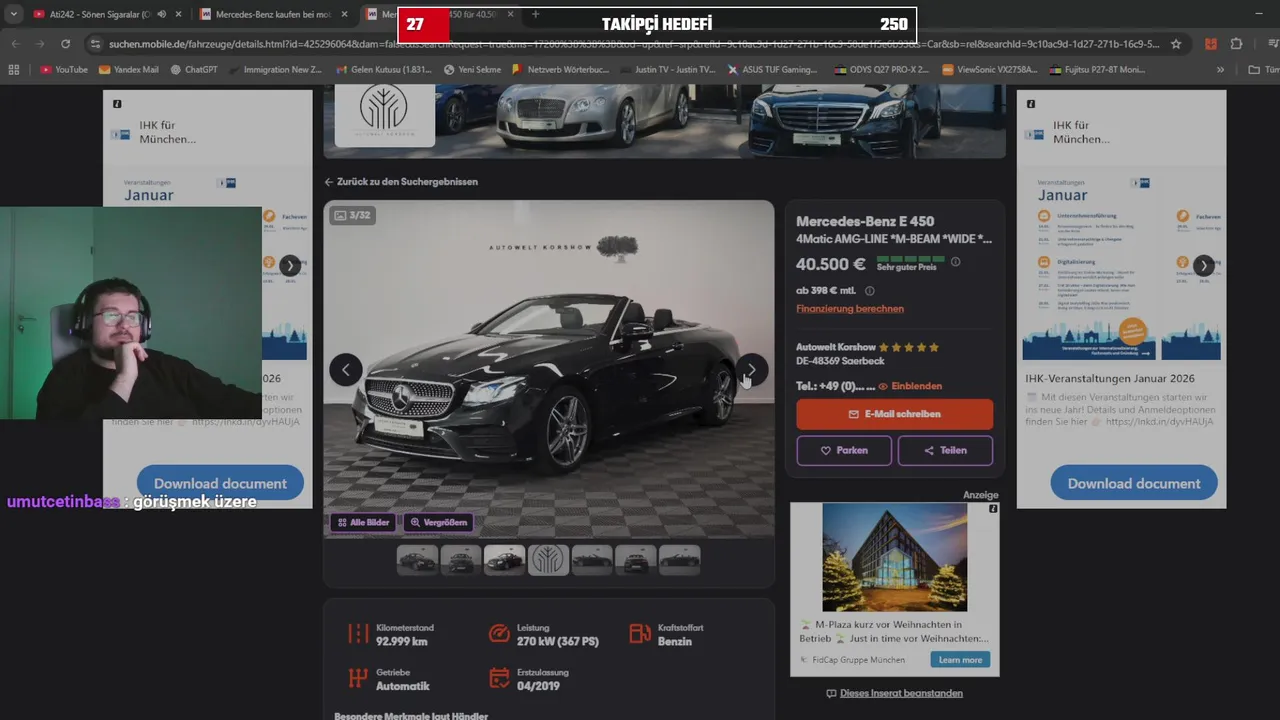1280x720 pixels.
Task: Click Learn more on M-Plaza ad
Action: click(960, 660)
